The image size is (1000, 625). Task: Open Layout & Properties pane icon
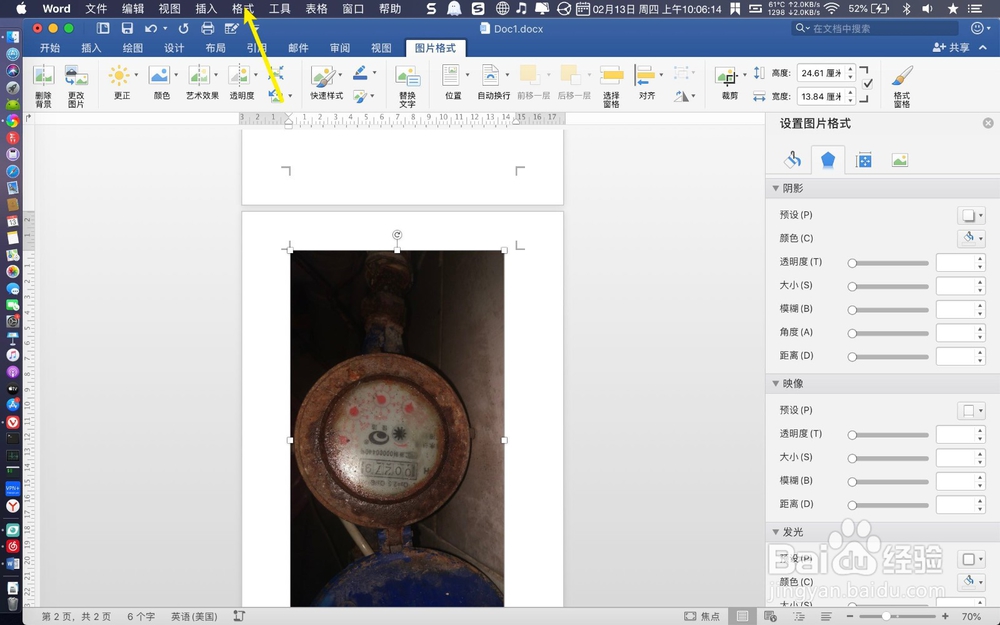[x=864, y=160]
